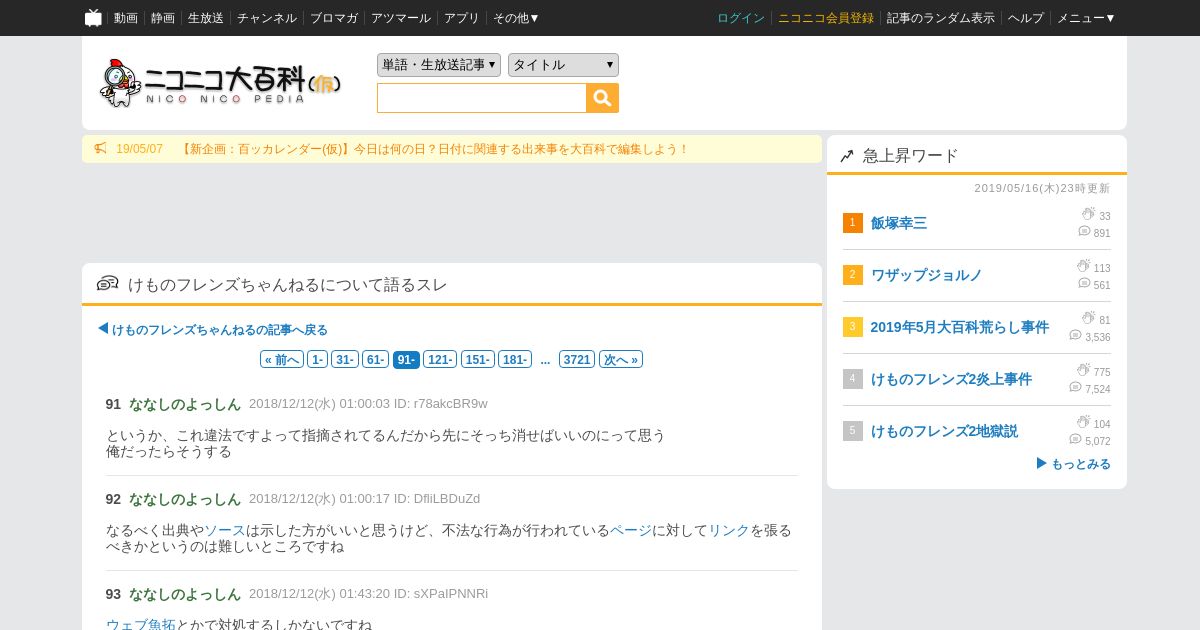Open 静画 in top navigation
The height and width of the screenshot is (630, 1200).
coord(163,18)
